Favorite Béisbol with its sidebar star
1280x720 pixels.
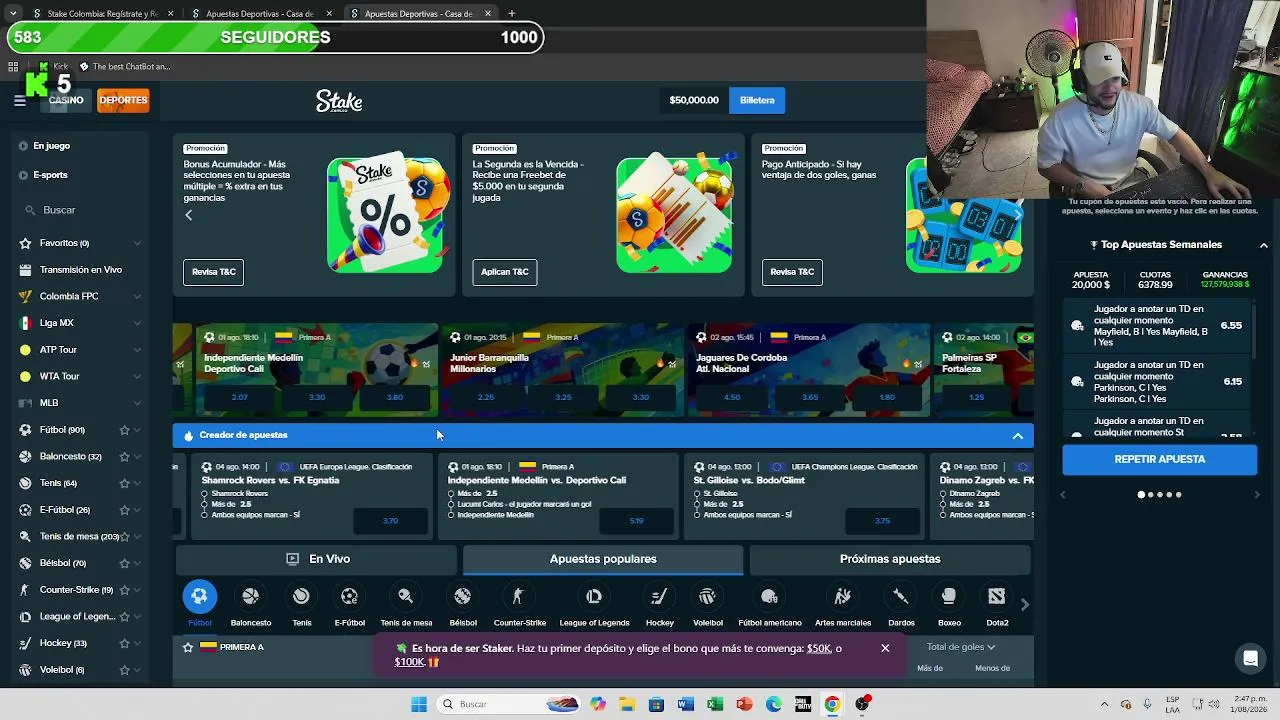tap(124, 563)
